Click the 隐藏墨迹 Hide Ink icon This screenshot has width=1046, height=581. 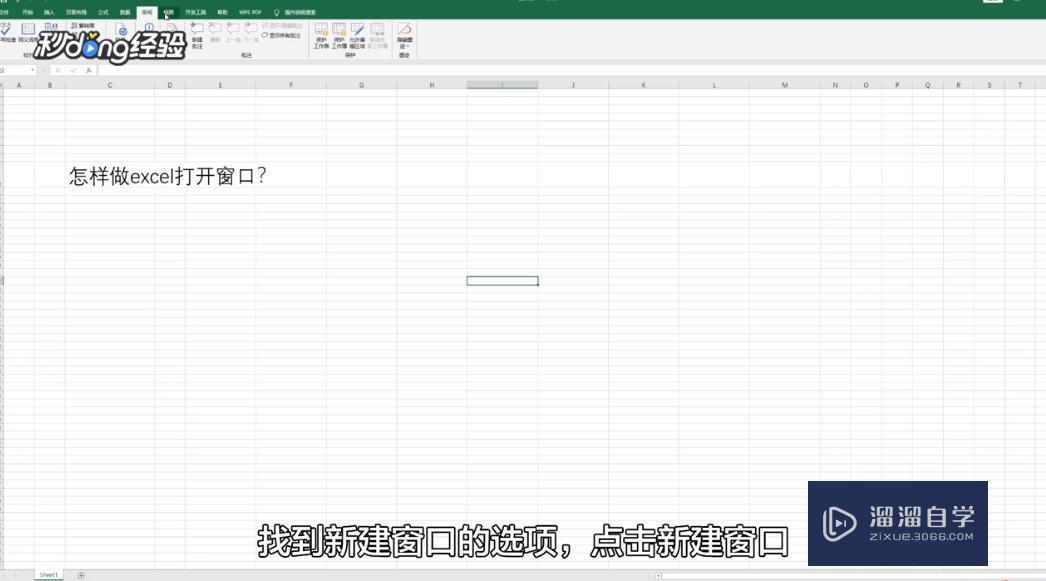(x=404, y=31)
